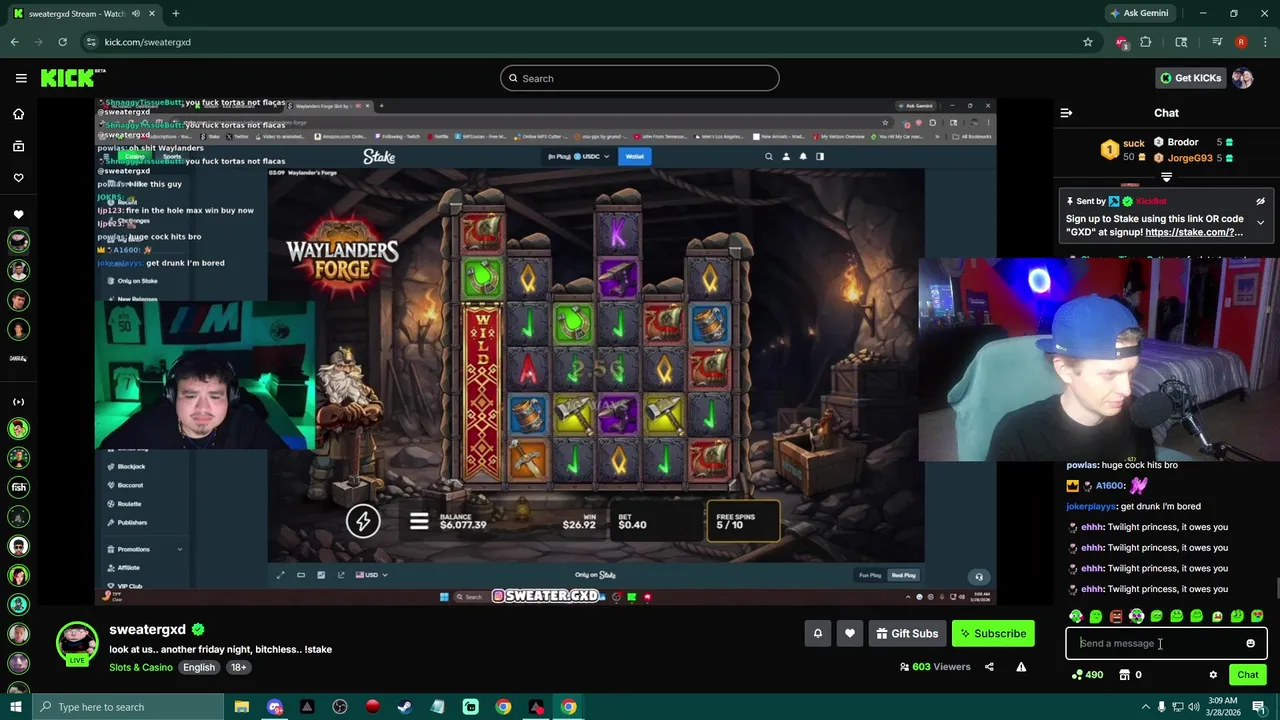Go to Kick home via logo
Viewport: 1280px width, 720px height.
click(x=73, y=78)
